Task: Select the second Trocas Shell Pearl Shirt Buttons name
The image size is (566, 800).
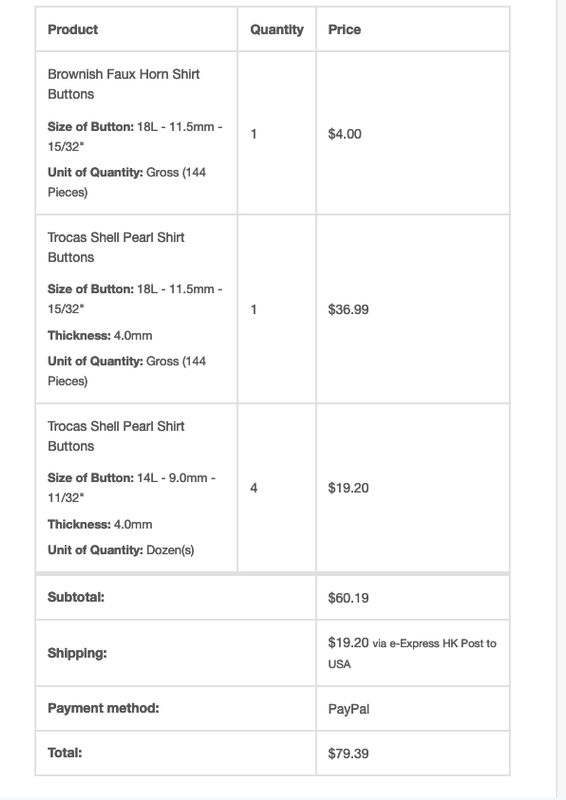Action: point(116,436)
